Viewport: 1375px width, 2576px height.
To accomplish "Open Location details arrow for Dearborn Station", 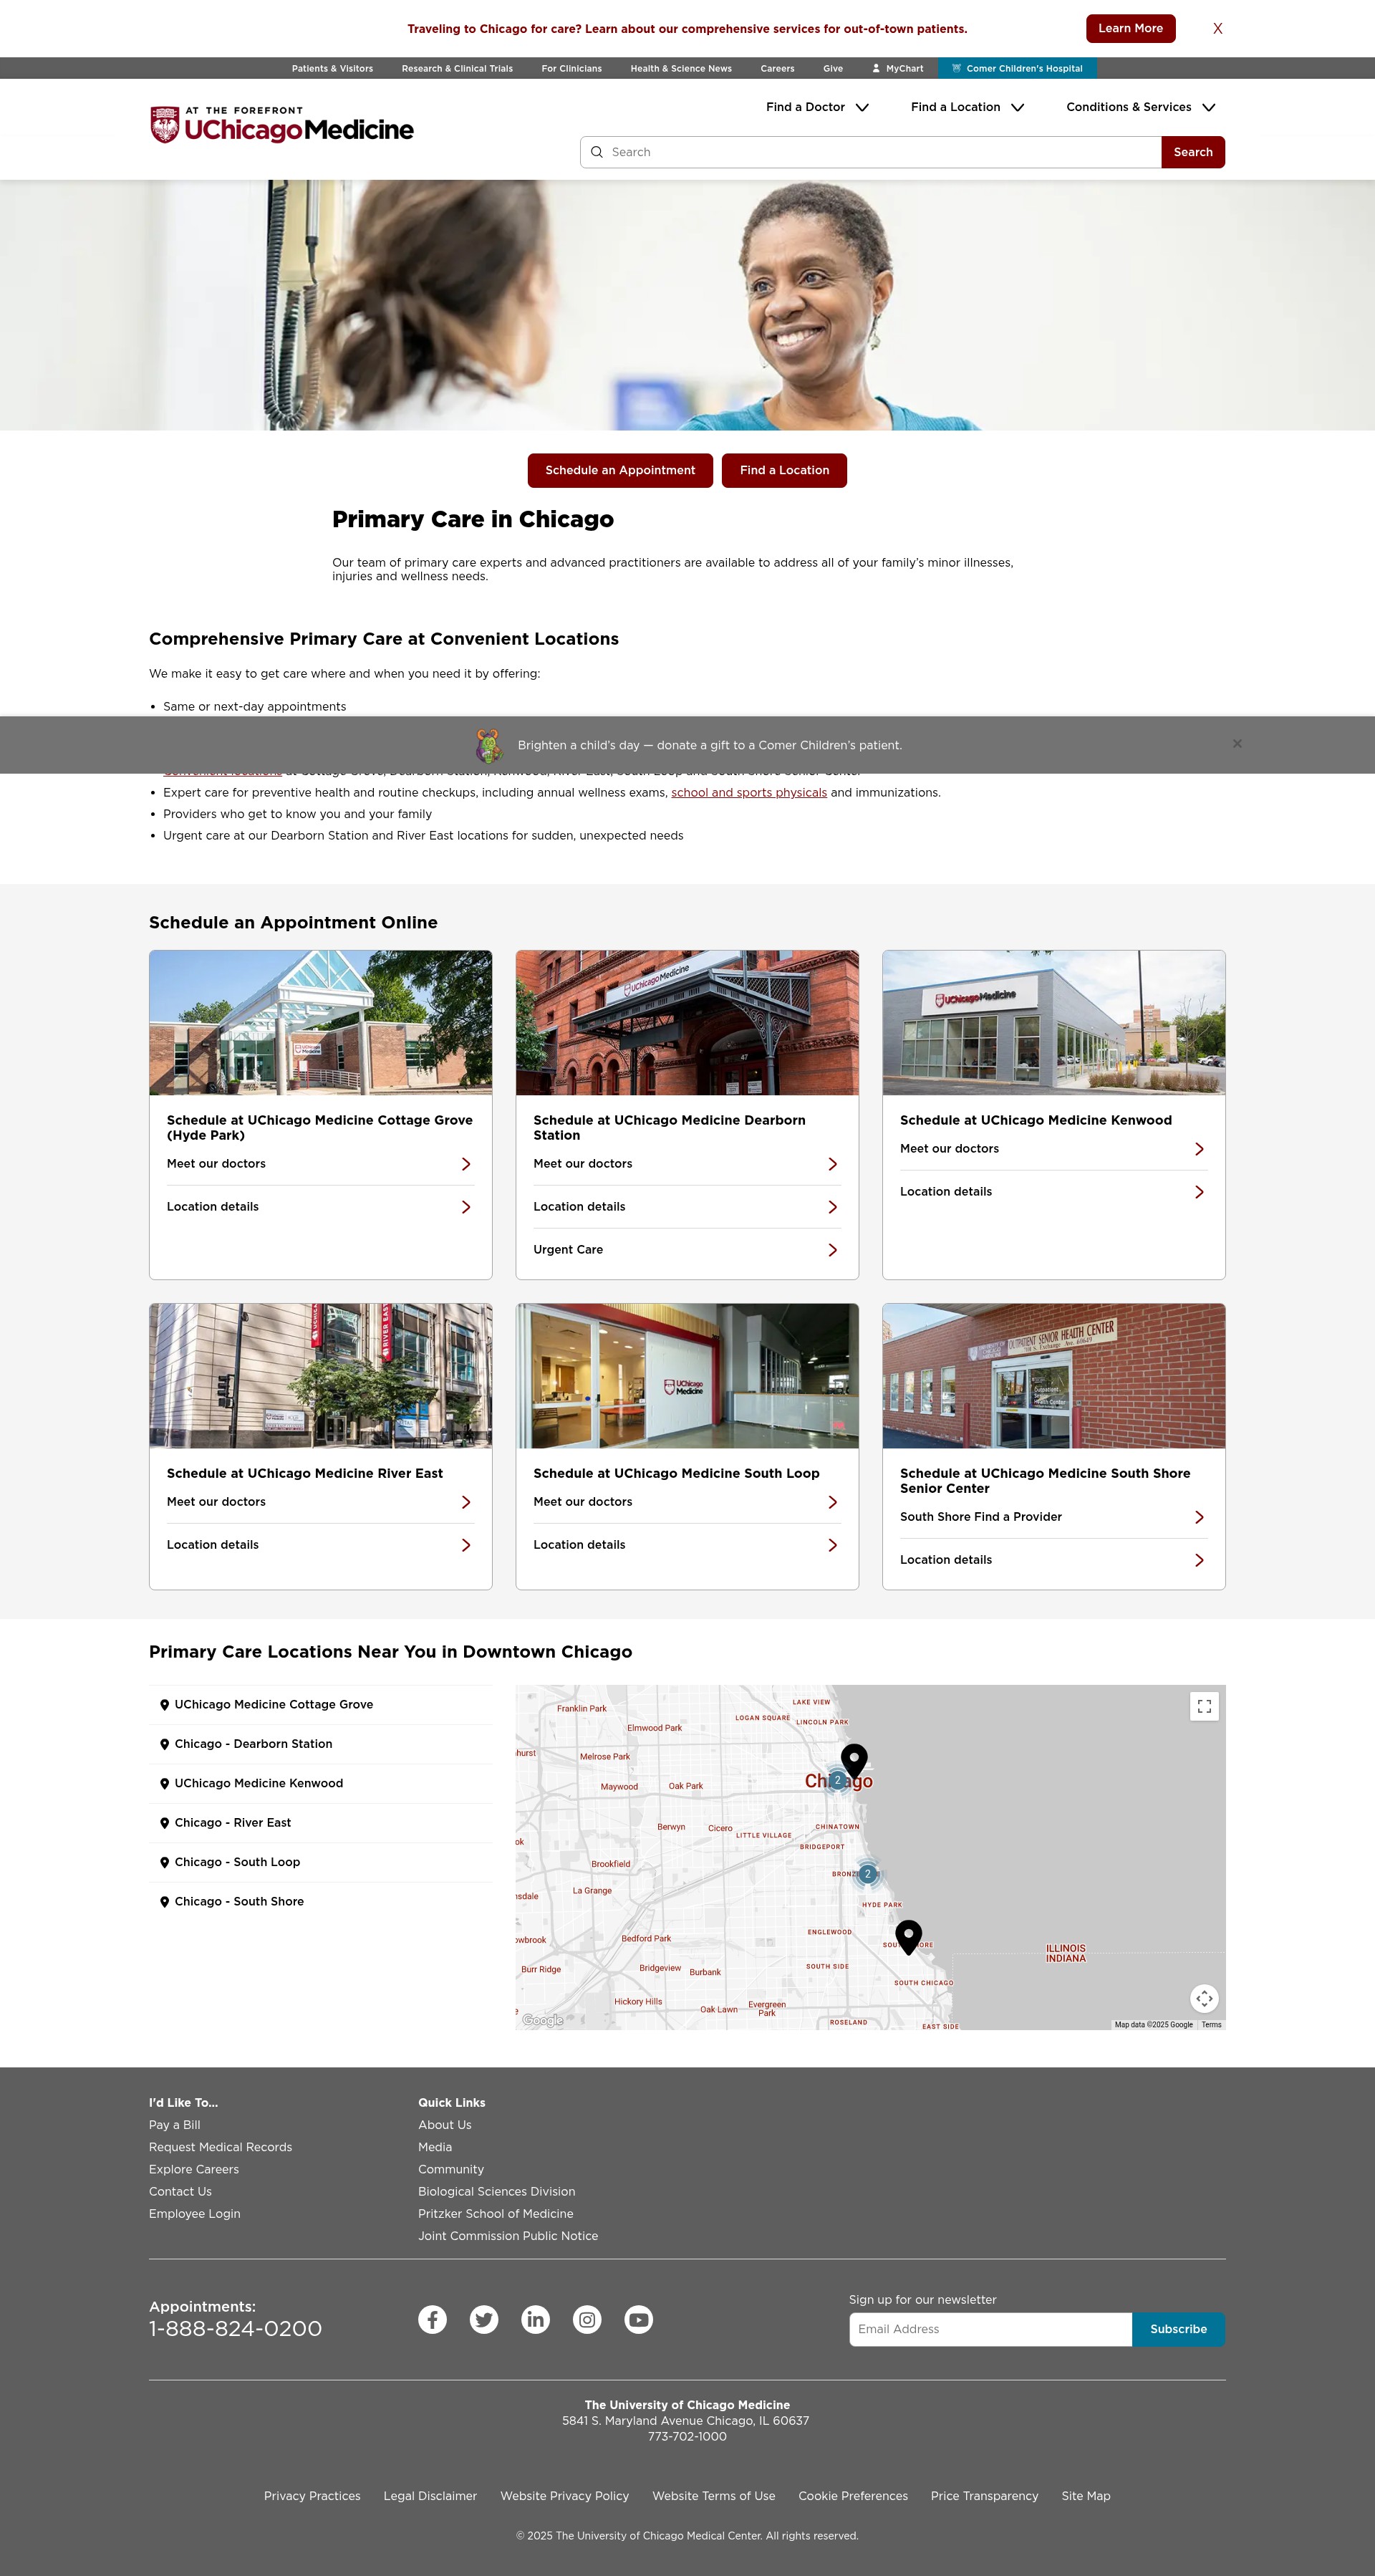I will [x=832, y=1207].
